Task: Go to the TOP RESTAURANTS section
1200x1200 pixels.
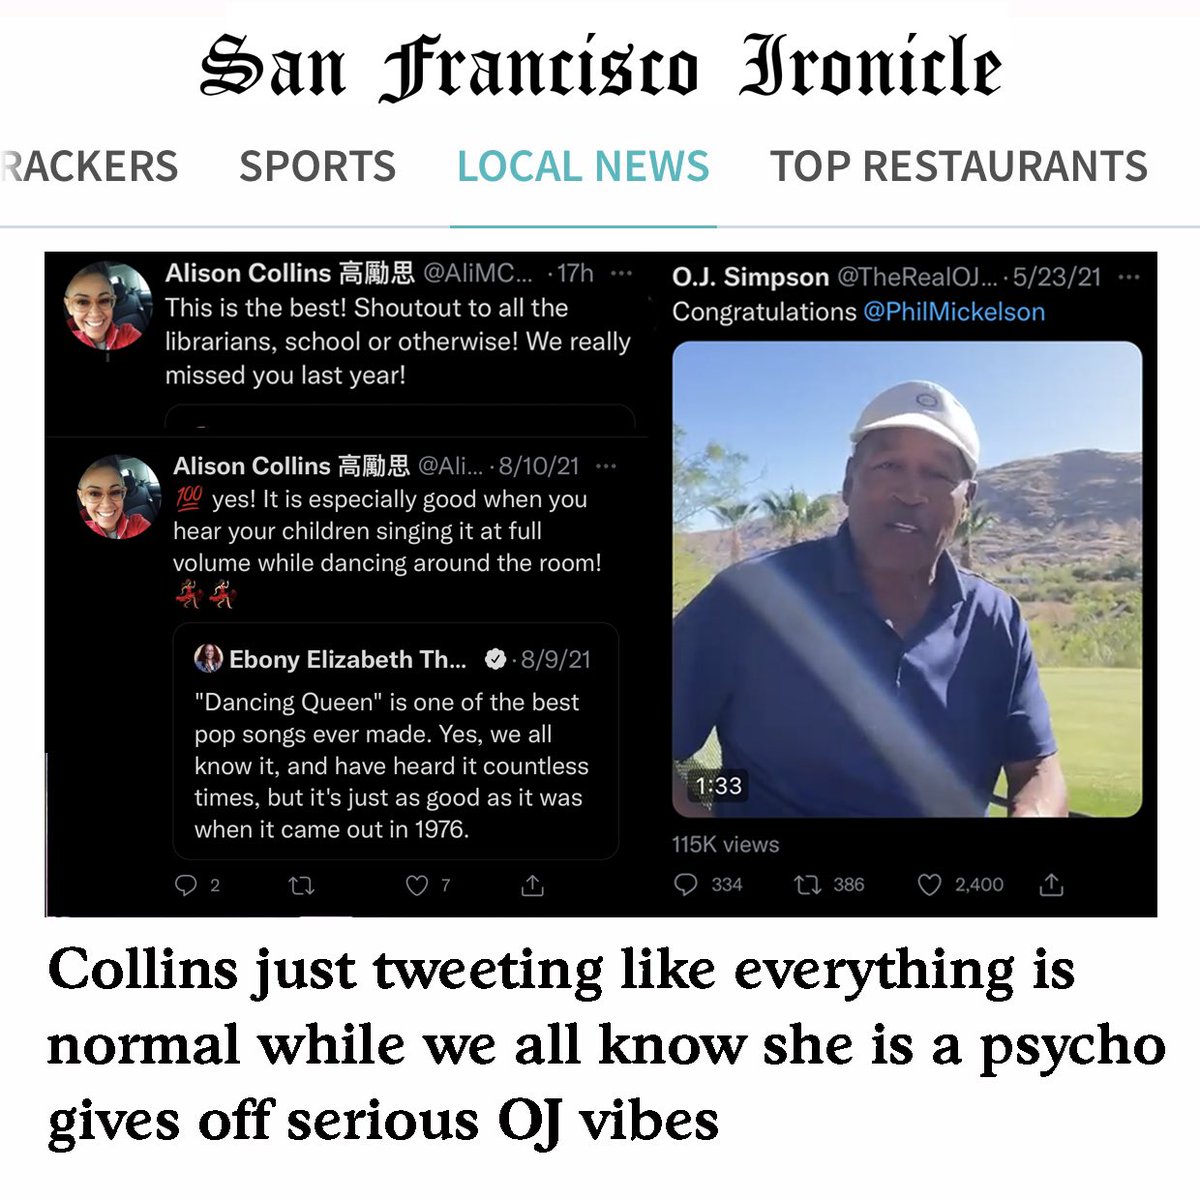Action: [x=958, y=166]
